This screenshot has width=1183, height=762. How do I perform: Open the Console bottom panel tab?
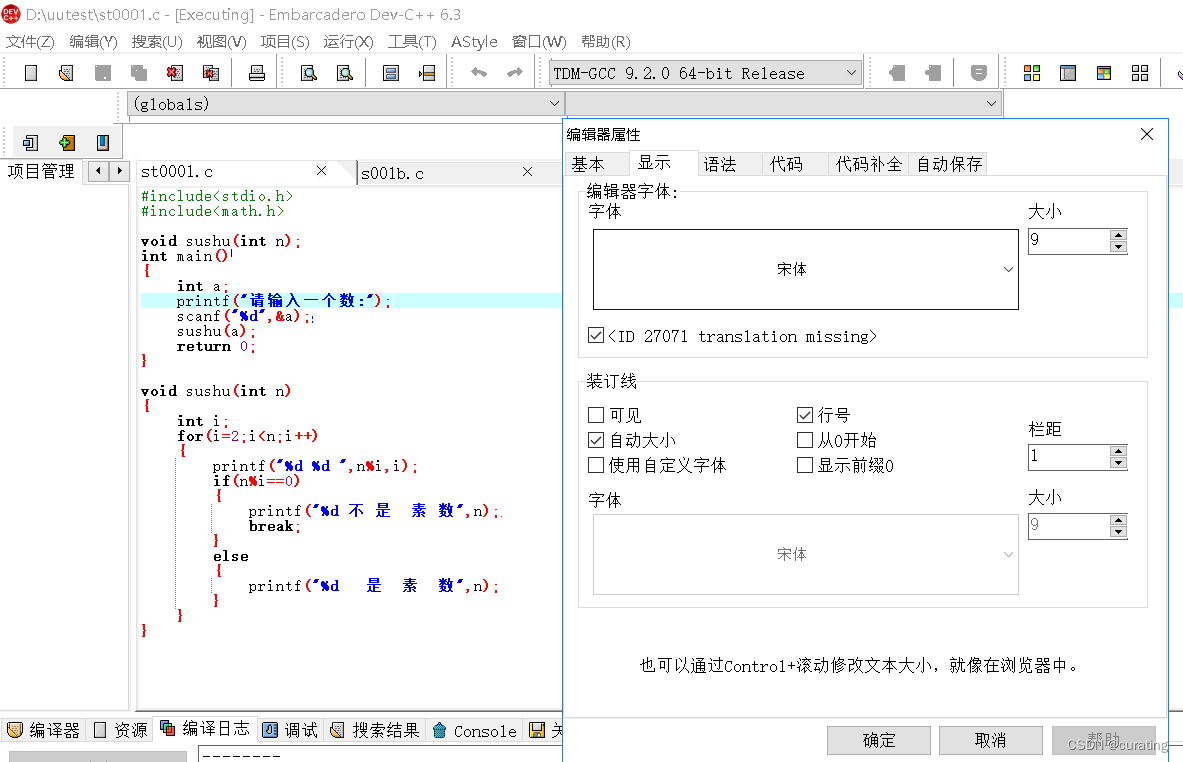[475, 730]
